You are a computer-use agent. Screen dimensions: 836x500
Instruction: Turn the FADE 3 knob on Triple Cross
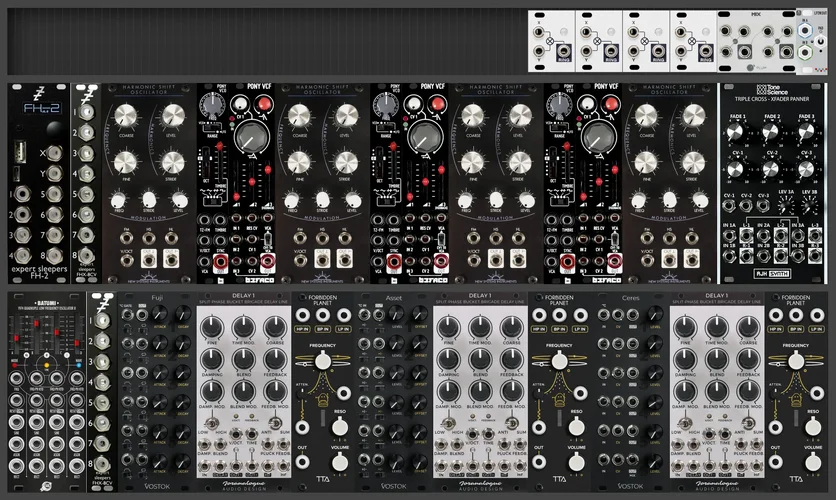point(806,131)
